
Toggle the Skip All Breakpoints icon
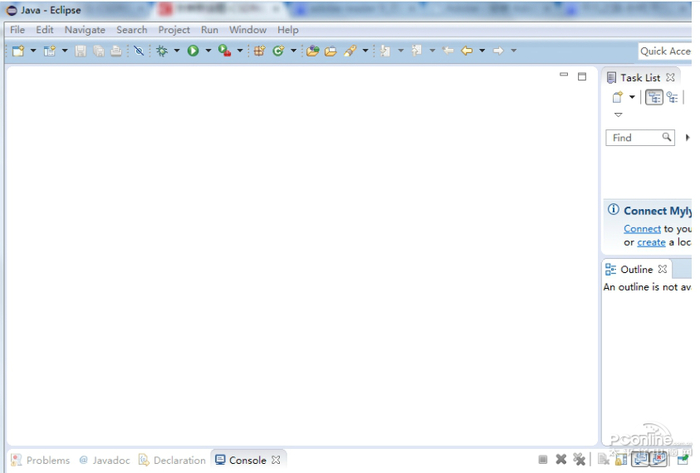tap(139, 51)
